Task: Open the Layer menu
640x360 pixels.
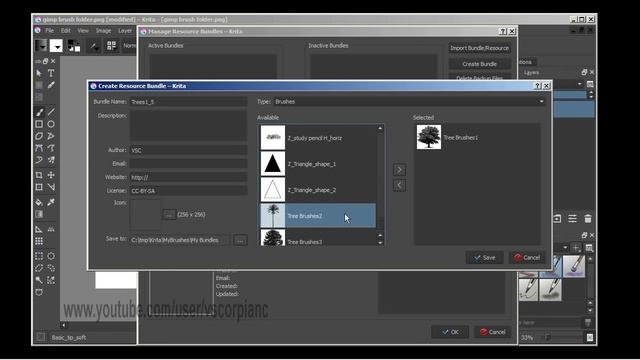Action: [125, 31]
